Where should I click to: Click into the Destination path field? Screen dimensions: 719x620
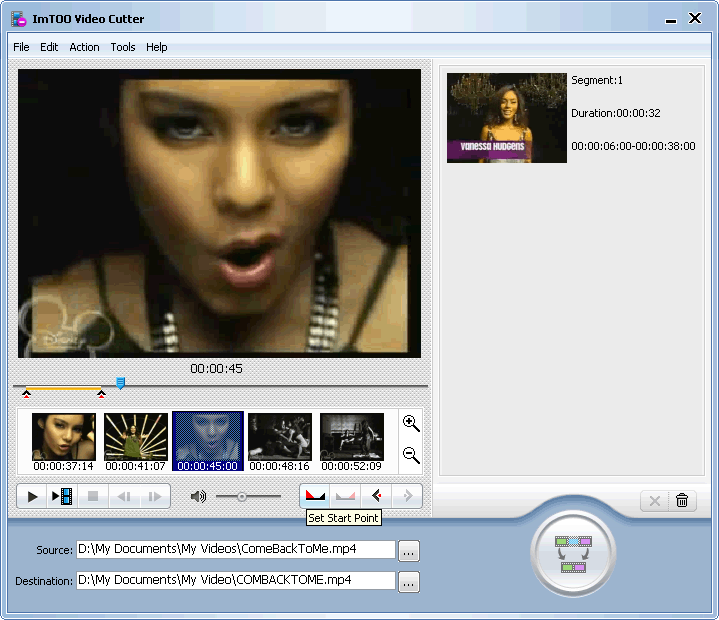click(x=235, y=581)
